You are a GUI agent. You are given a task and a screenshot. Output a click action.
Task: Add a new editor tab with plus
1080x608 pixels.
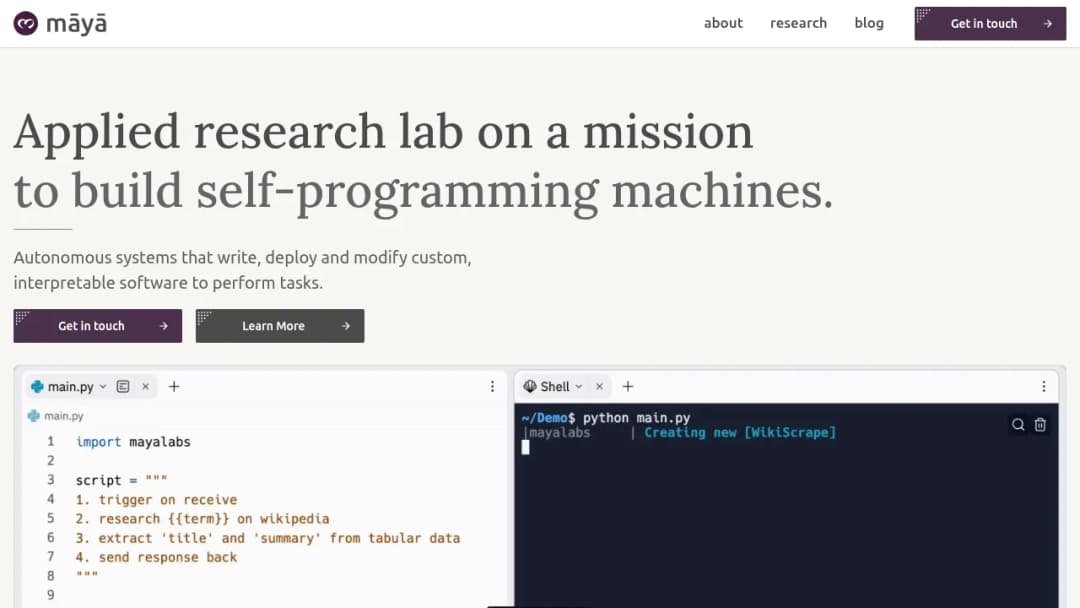174,386
